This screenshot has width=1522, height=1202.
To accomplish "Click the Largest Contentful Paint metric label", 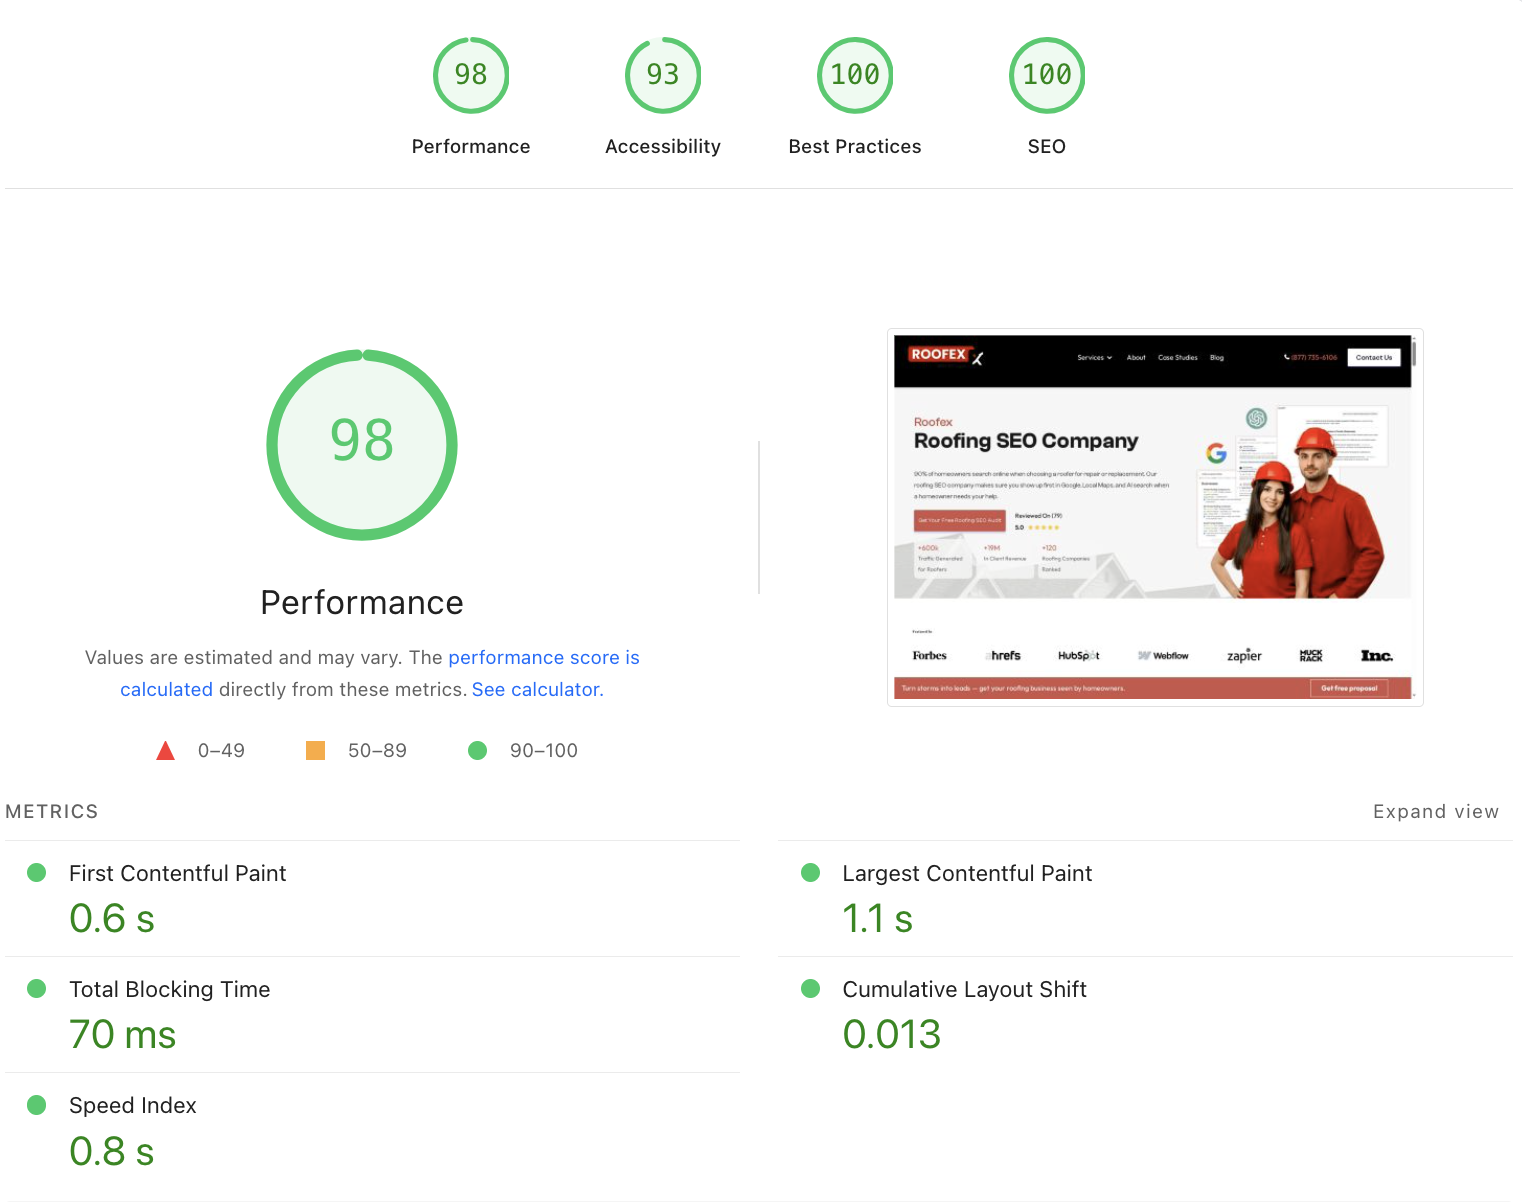I will (x=967, y=873).
